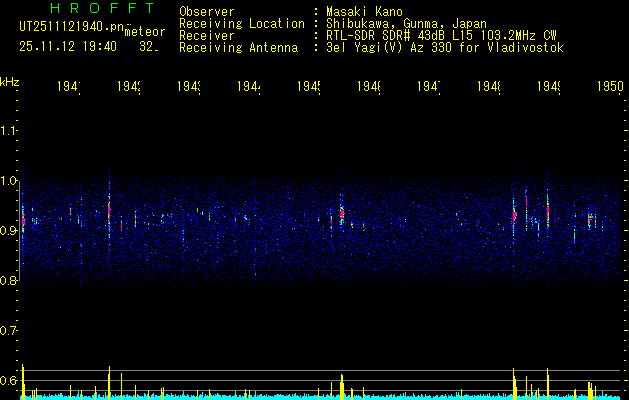
Task: Click the Receiver label
Action: pos(207,36)
